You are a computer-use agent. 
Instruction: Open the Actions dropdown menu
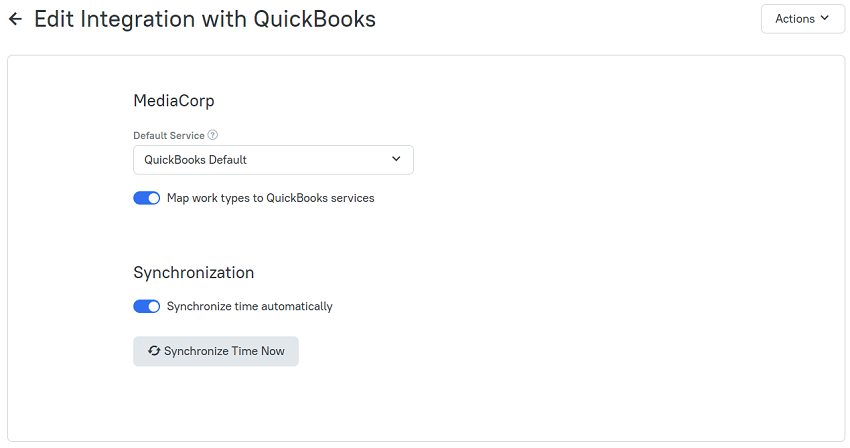tap(802, 19)
